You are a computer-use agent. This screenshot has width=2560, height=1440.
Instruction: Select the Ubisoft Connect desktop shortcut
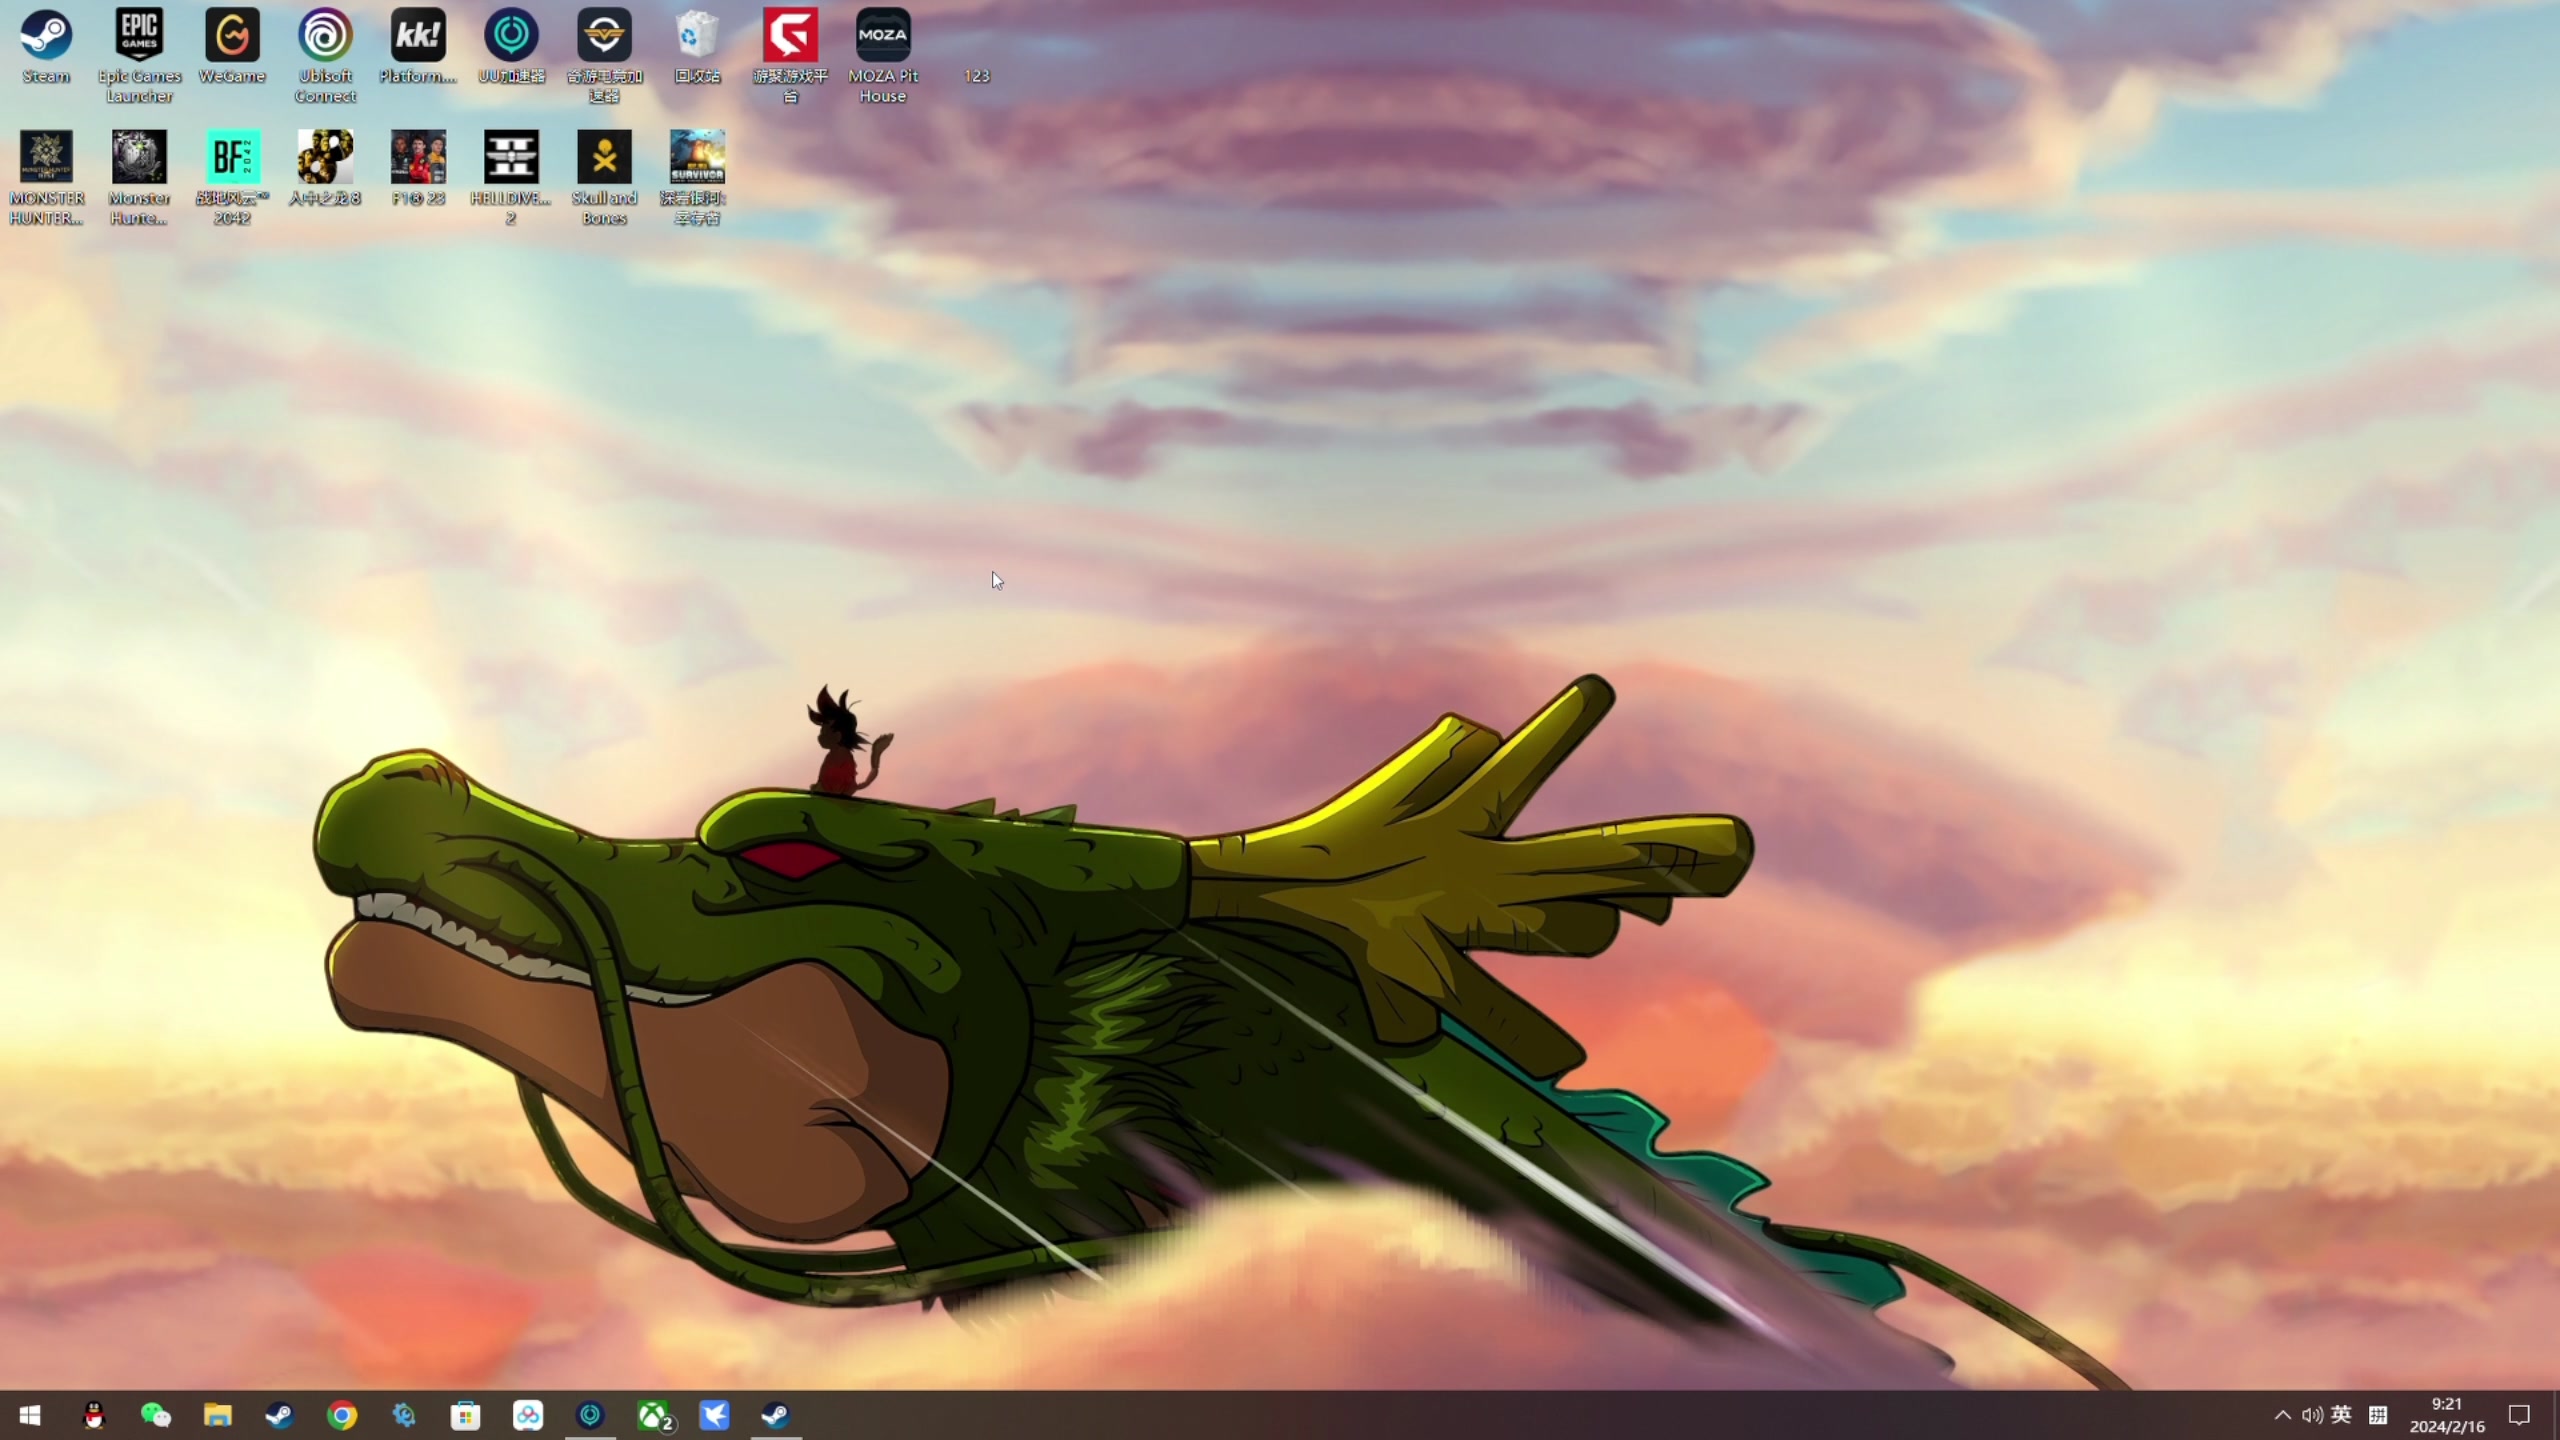325,36
